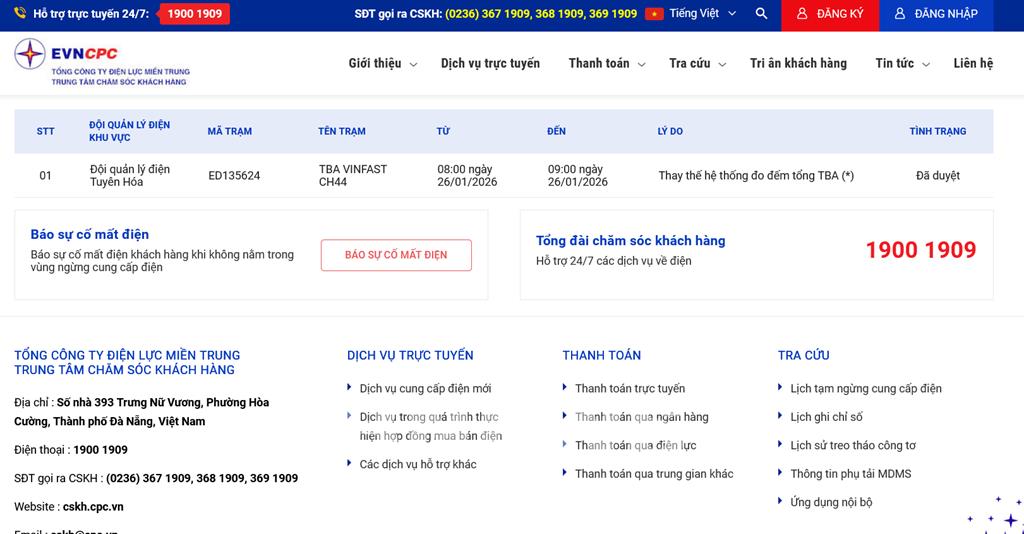Open Thanh toán trực tuyến footer link

pos(629,388)
